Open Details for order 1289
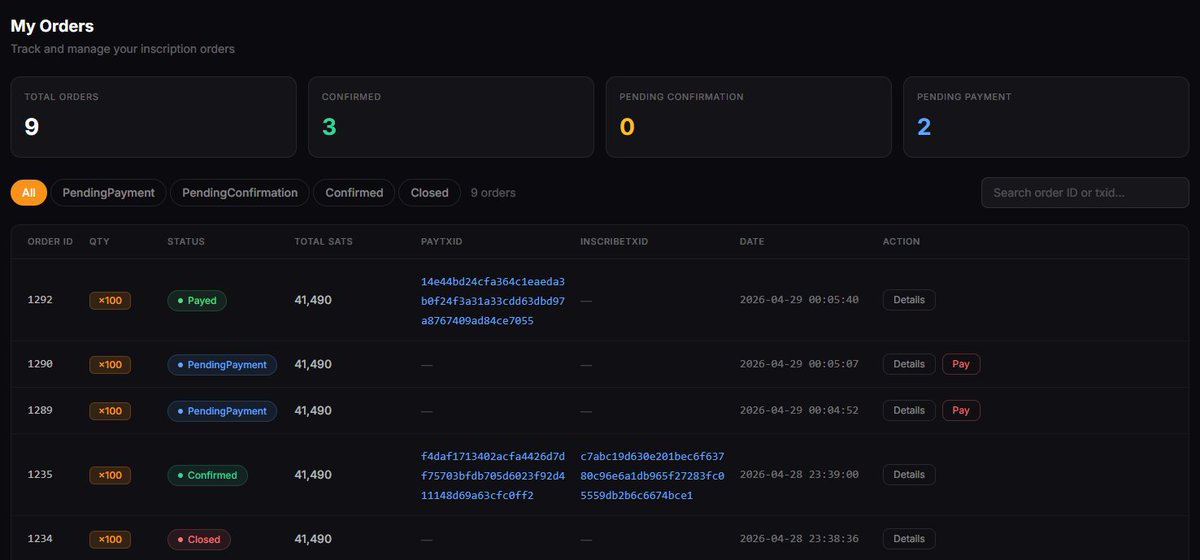 (x=909, y=410)
